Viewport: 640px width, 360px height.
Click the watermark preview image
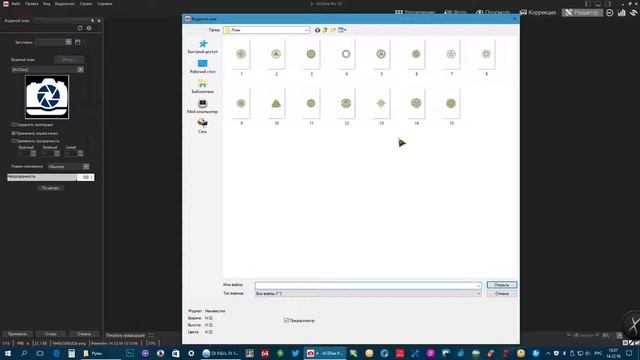point(47,97)
